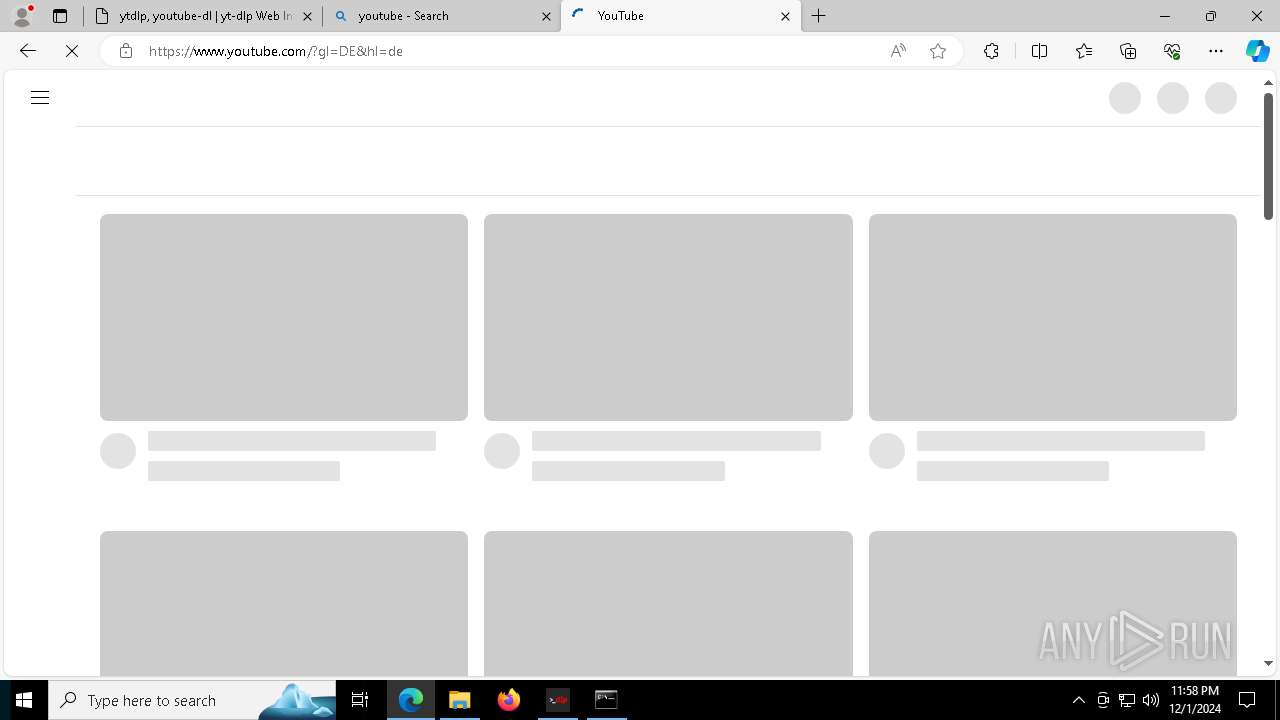Open Edge Settings and more menu

tap(1216, 51)
